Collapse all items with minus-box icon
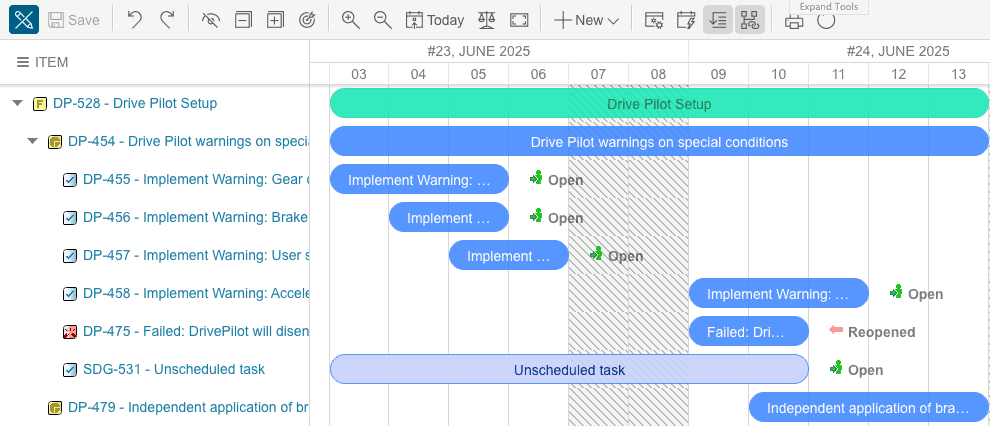This screenshot has width=990, height=426. pyautogui.click(x=242, y=20)
